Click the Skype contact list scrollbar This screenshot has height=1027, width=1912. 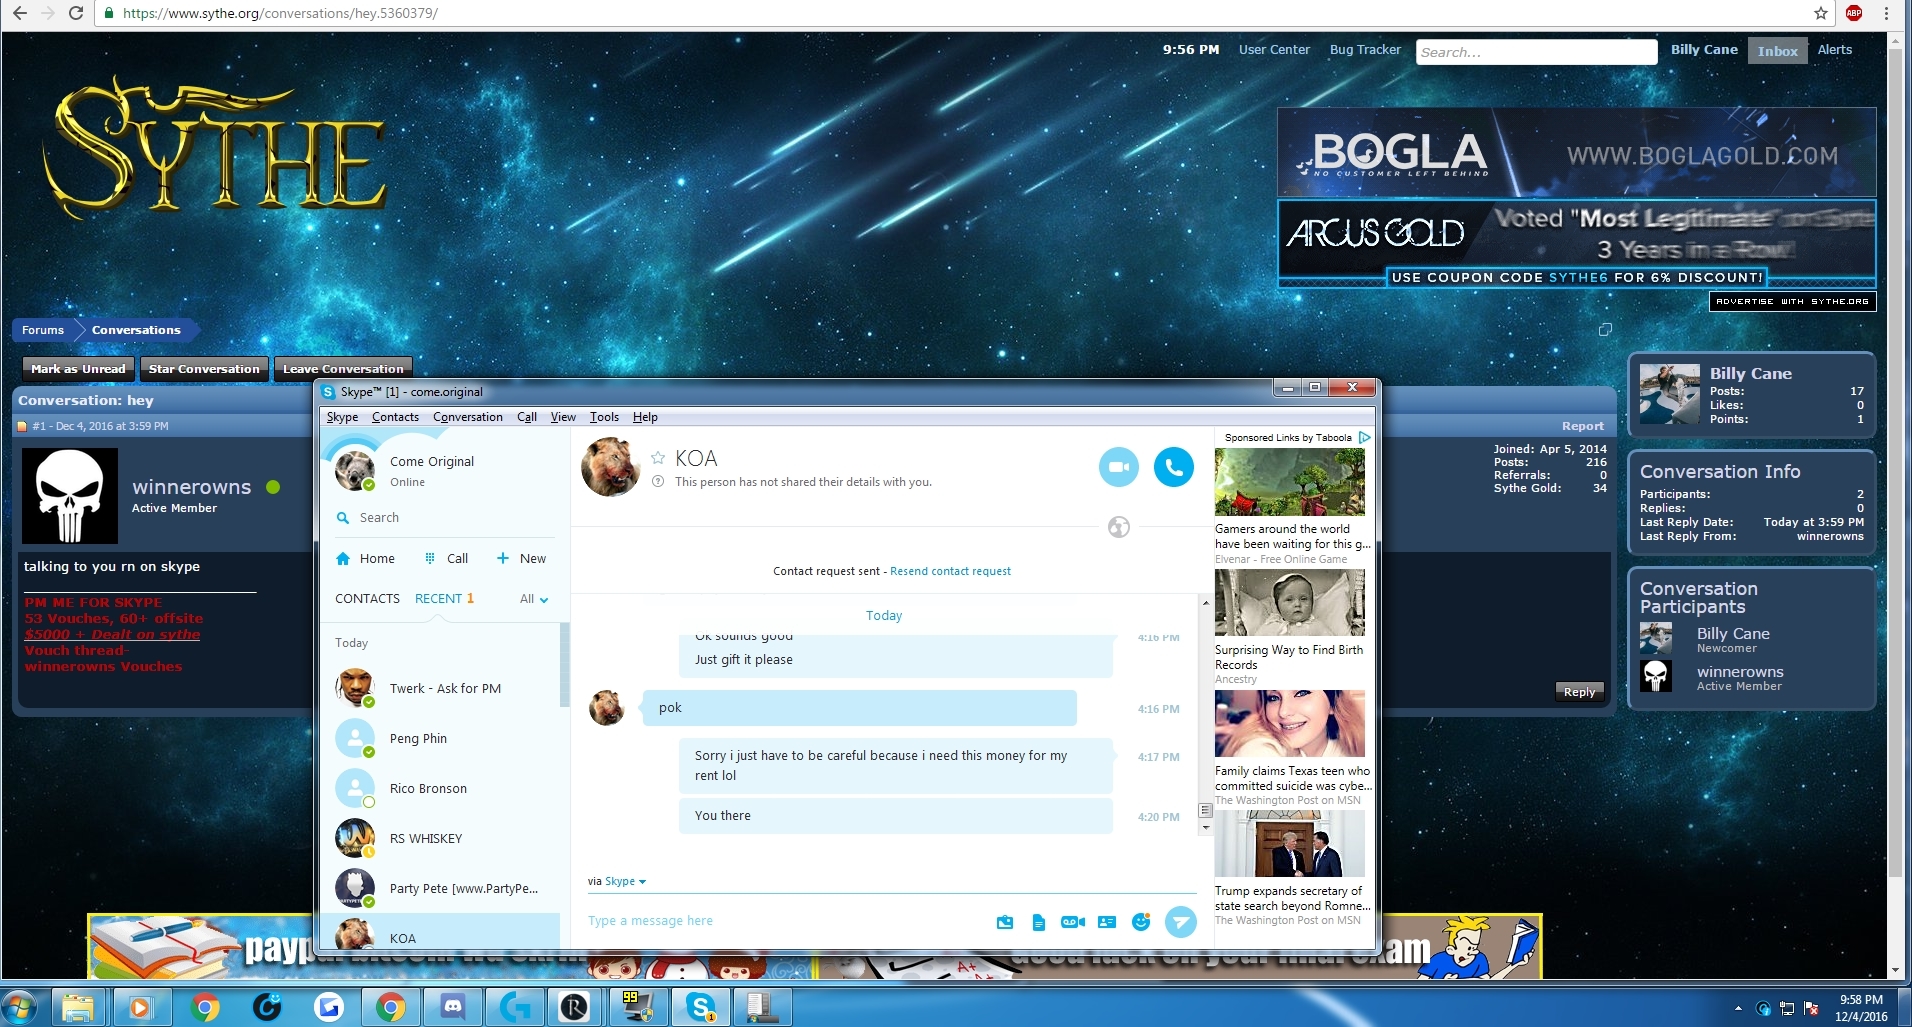click(x=565, y=665)
